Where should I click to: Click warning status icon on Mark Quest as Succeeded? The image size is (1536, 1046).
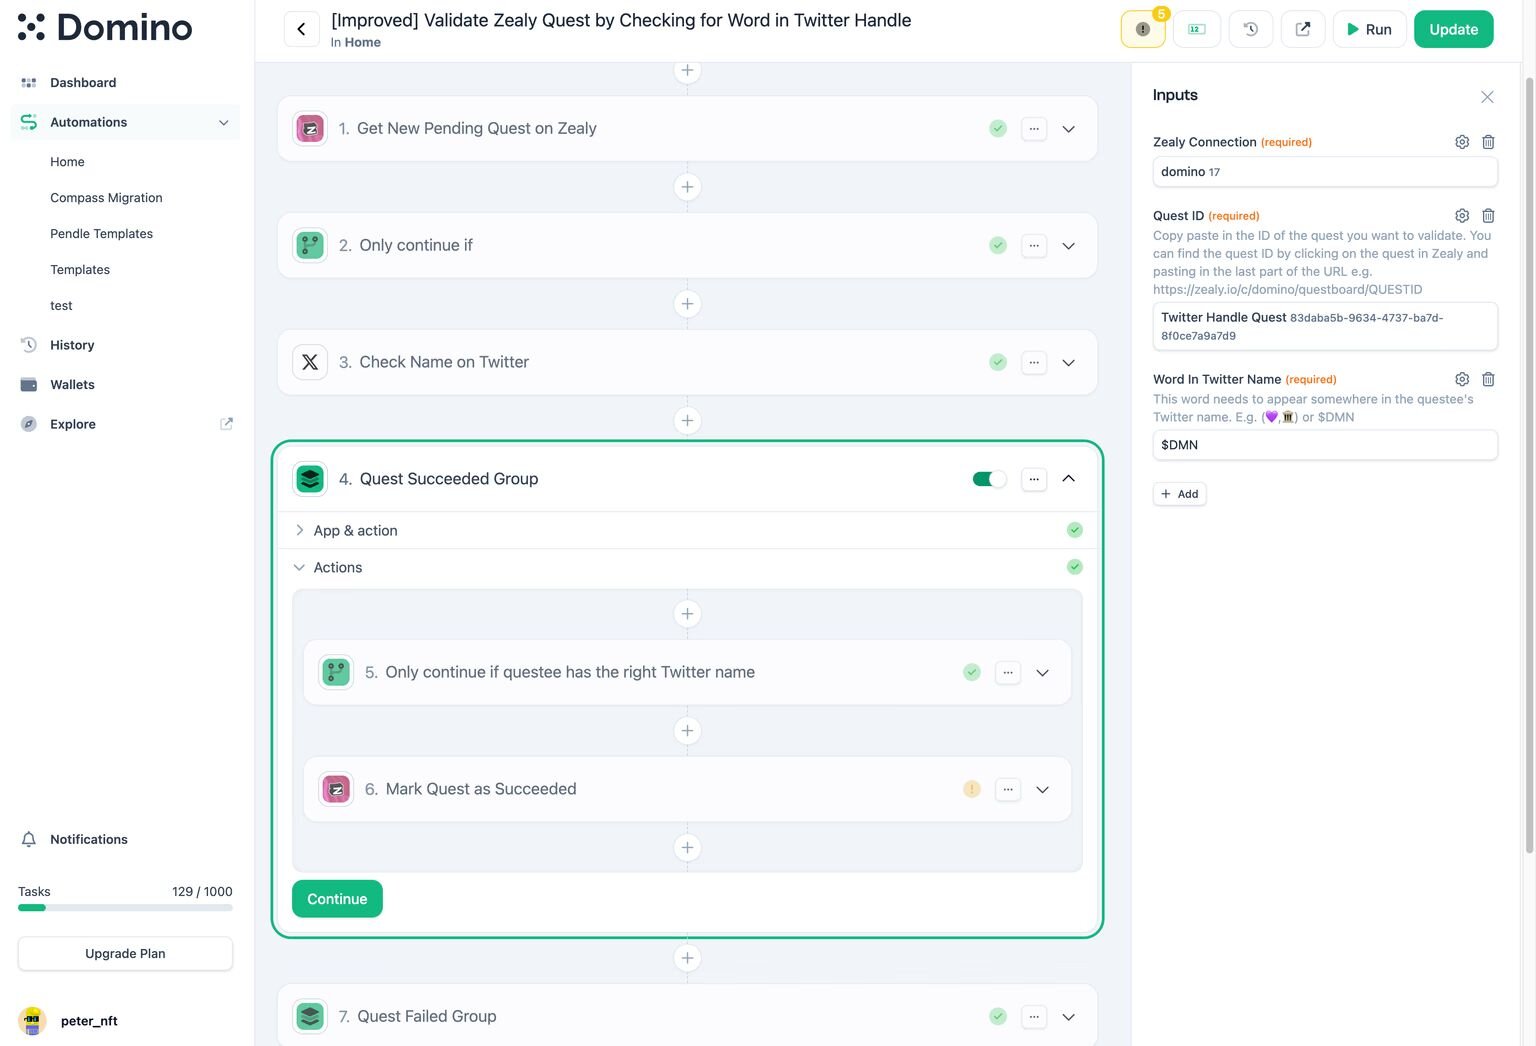coord(972,789)
